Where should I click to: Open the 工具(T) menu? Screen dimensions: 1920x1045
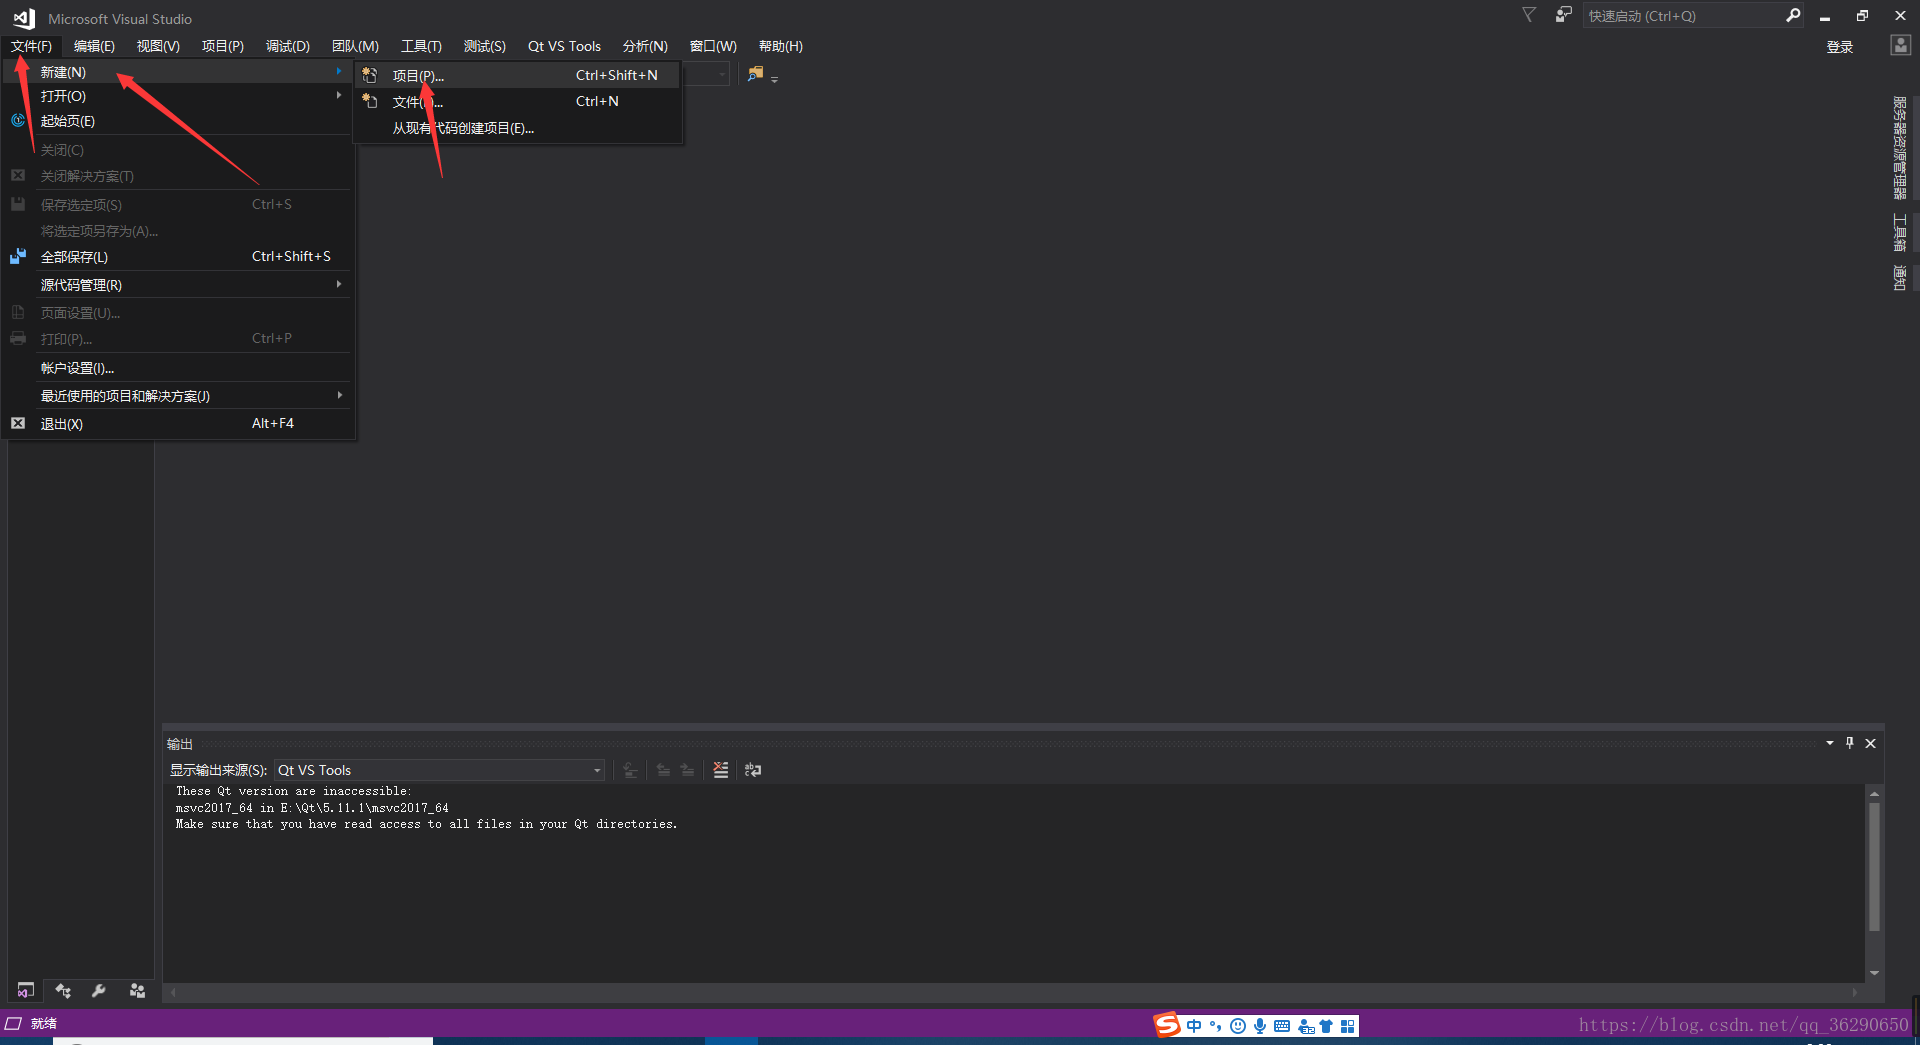click(x=421, y=46)
